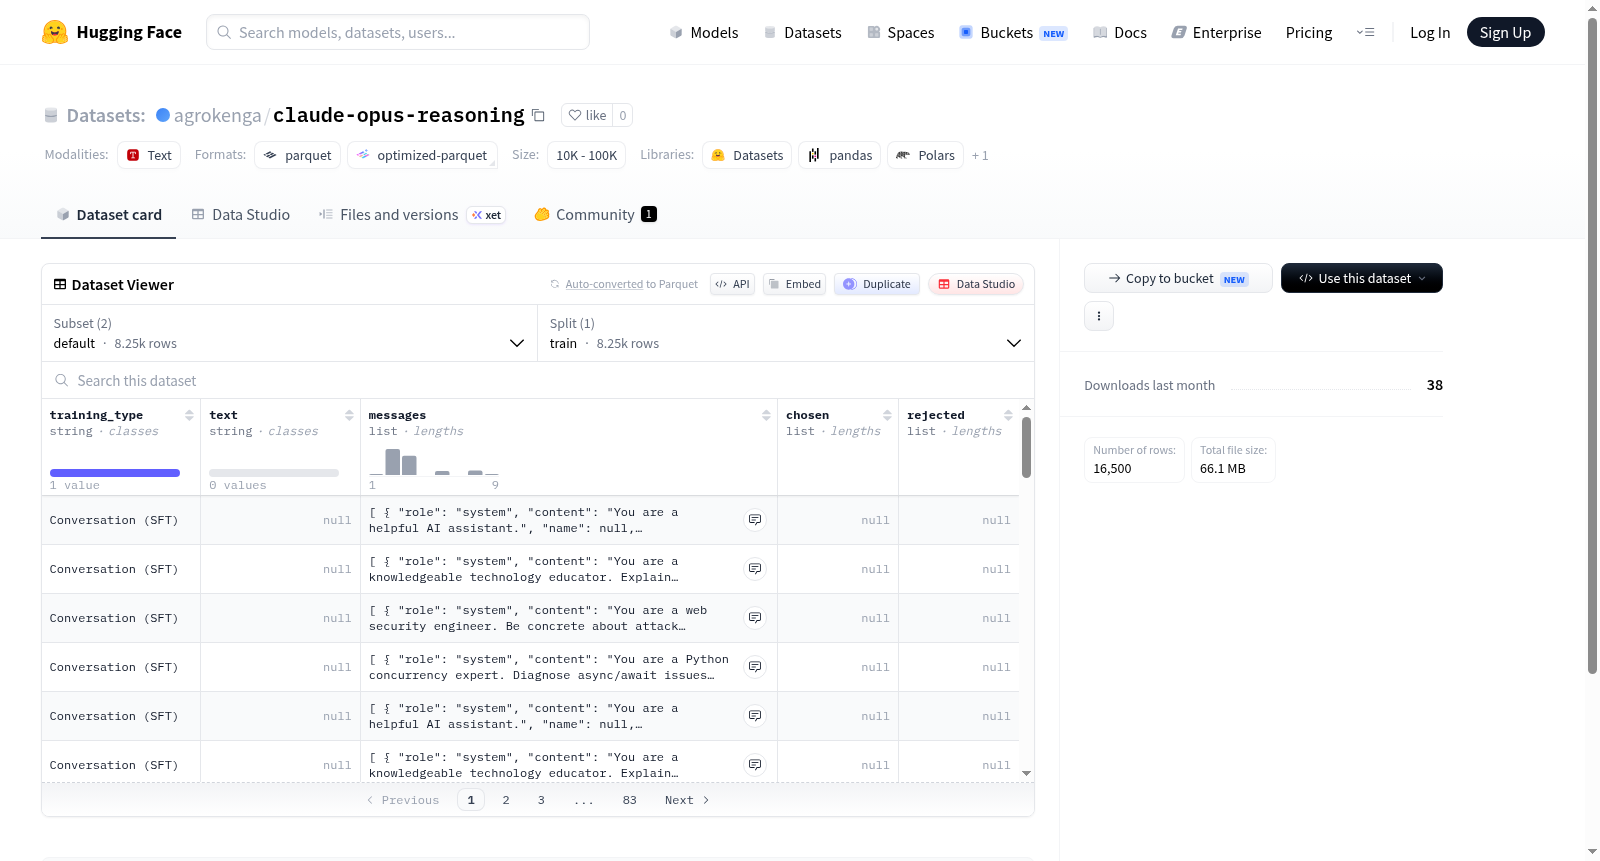The image size is (1600, 861).
Task: Go to page 2 of the table
Action: coord(506,800)
